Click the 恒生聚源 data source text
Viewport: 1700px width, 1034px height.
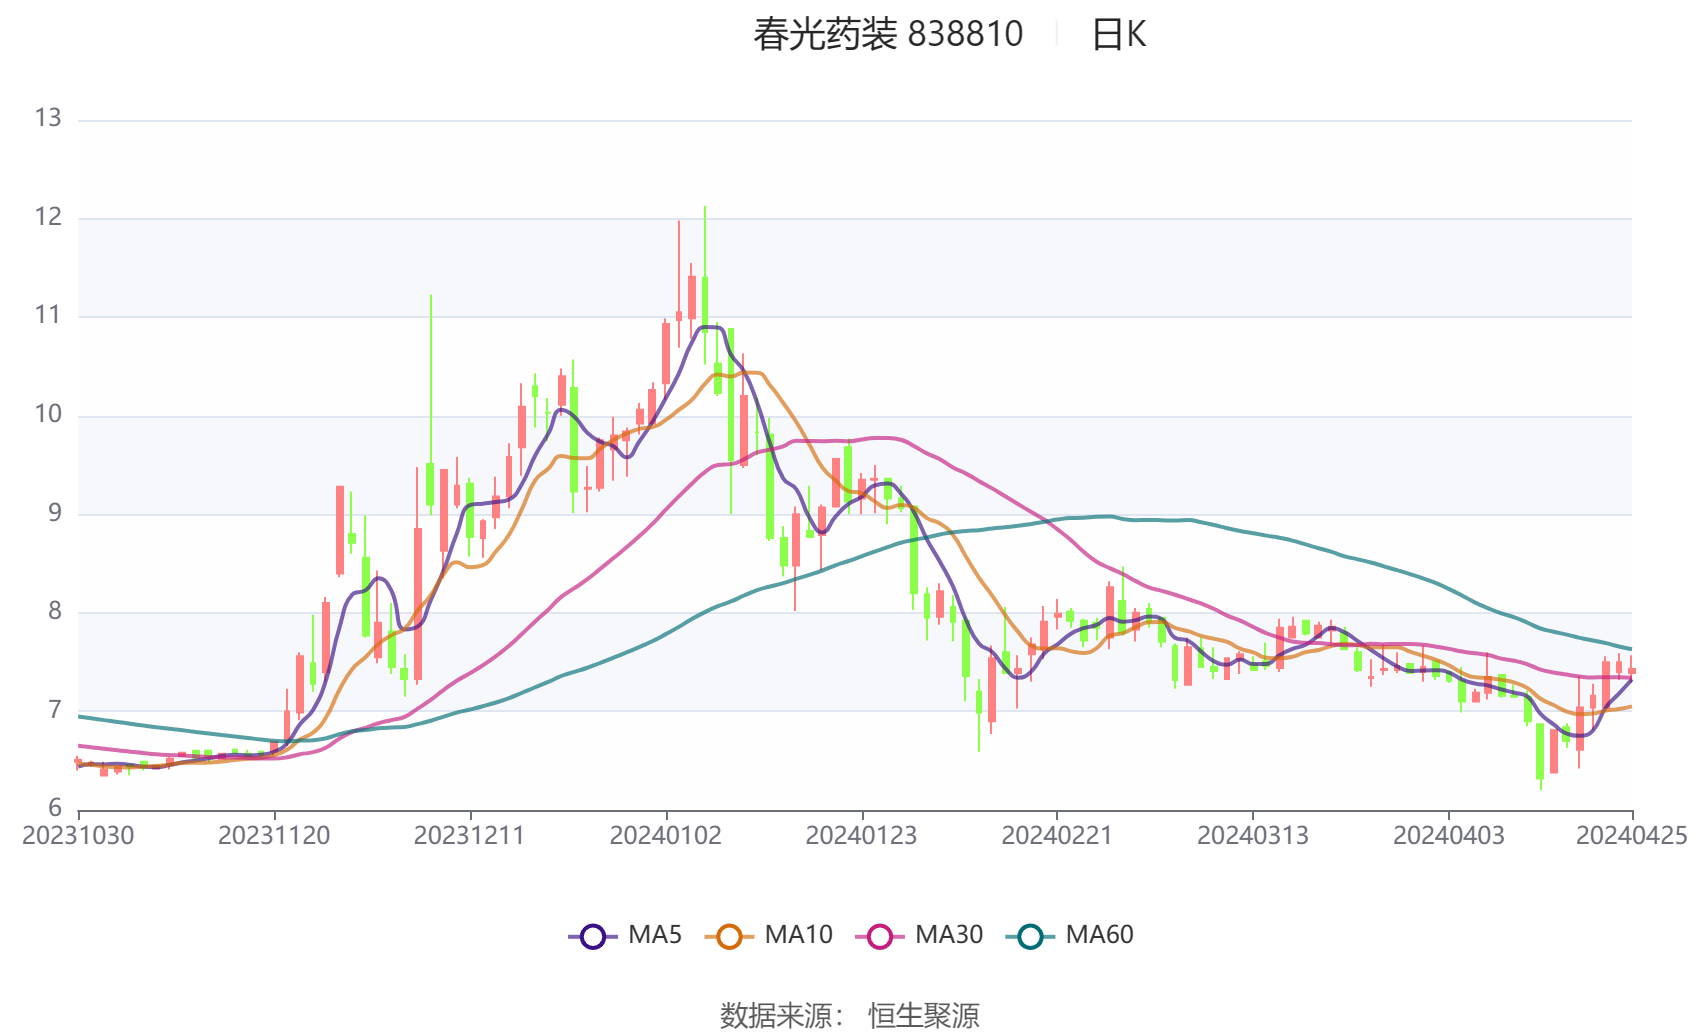(x=923, y=1015)
